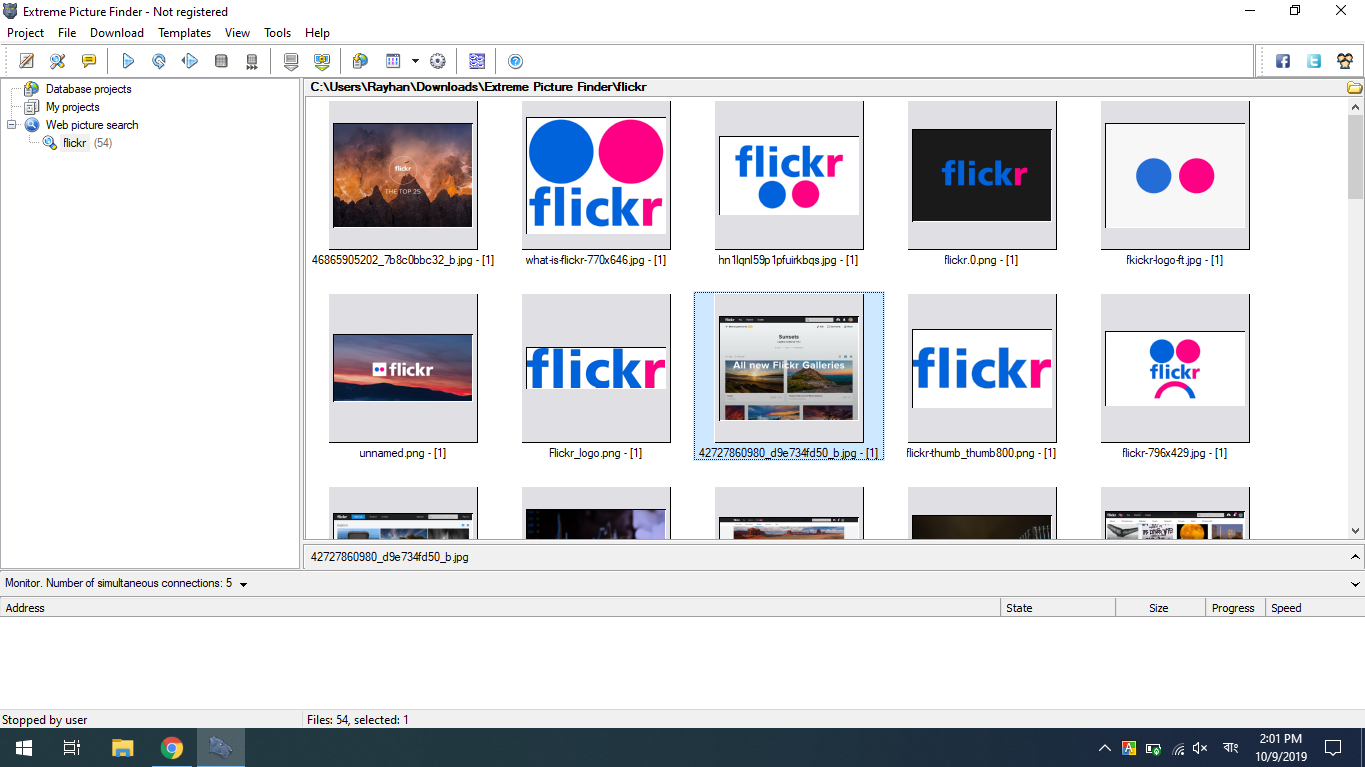The image size is (1365, 767).
Task: Open the simultaneous connections dropdown
Action: pos(243,584)
